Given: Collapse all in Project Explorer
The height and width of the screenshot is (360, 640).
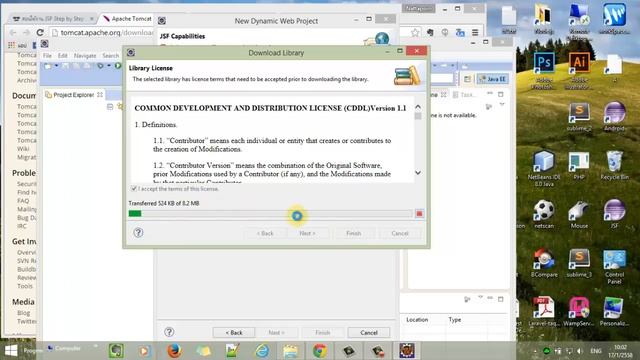Looking at the screenshot, I should [x=110, y=107].
